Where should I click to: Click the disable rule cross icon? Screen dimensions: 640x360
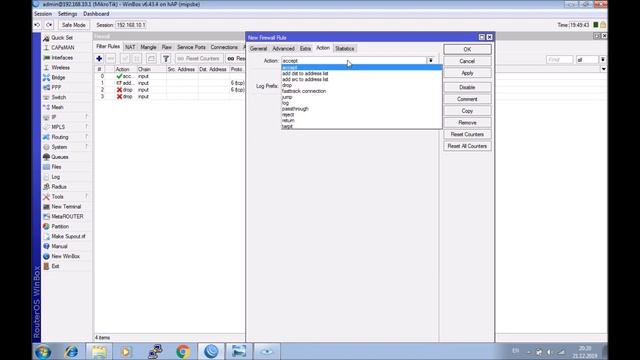[137, 59]
